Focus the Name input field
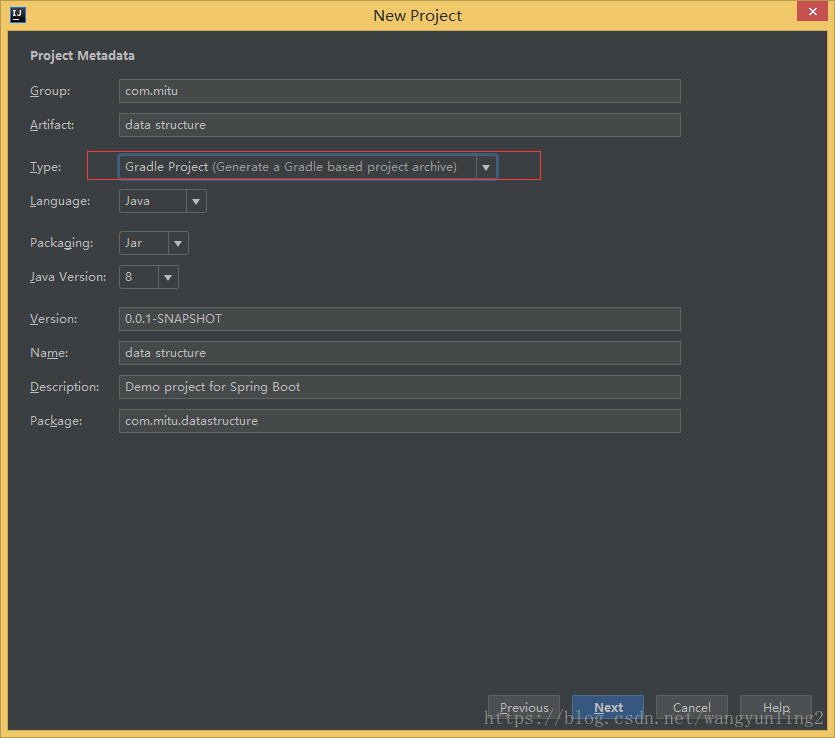This screenshot has height=738, width=835. 399,353
